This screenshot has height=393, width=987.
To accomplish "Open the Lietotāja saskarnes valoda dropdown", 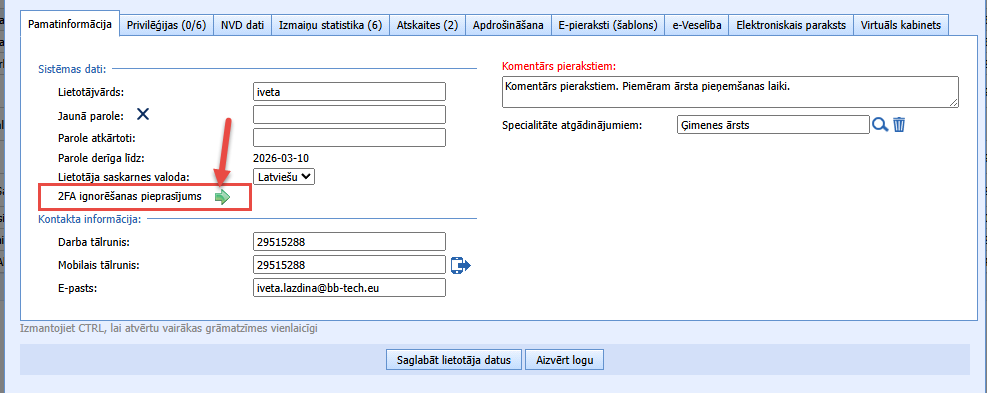I will pos(283,176).
